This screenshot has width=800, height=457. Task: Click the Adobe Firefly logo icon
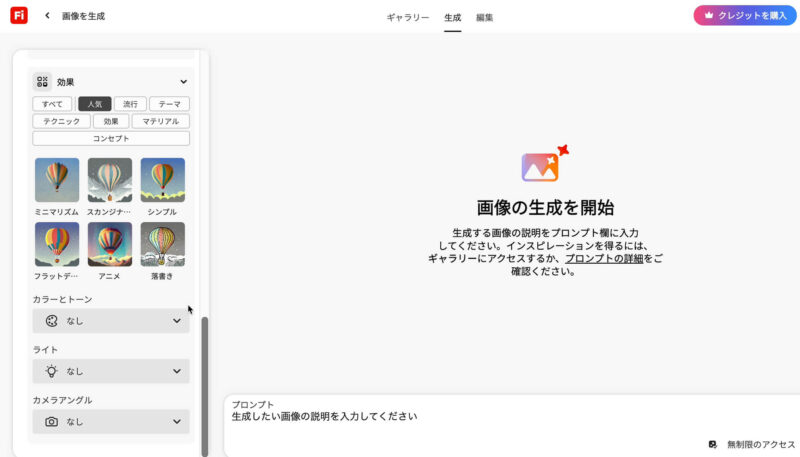tap(19, 15)
